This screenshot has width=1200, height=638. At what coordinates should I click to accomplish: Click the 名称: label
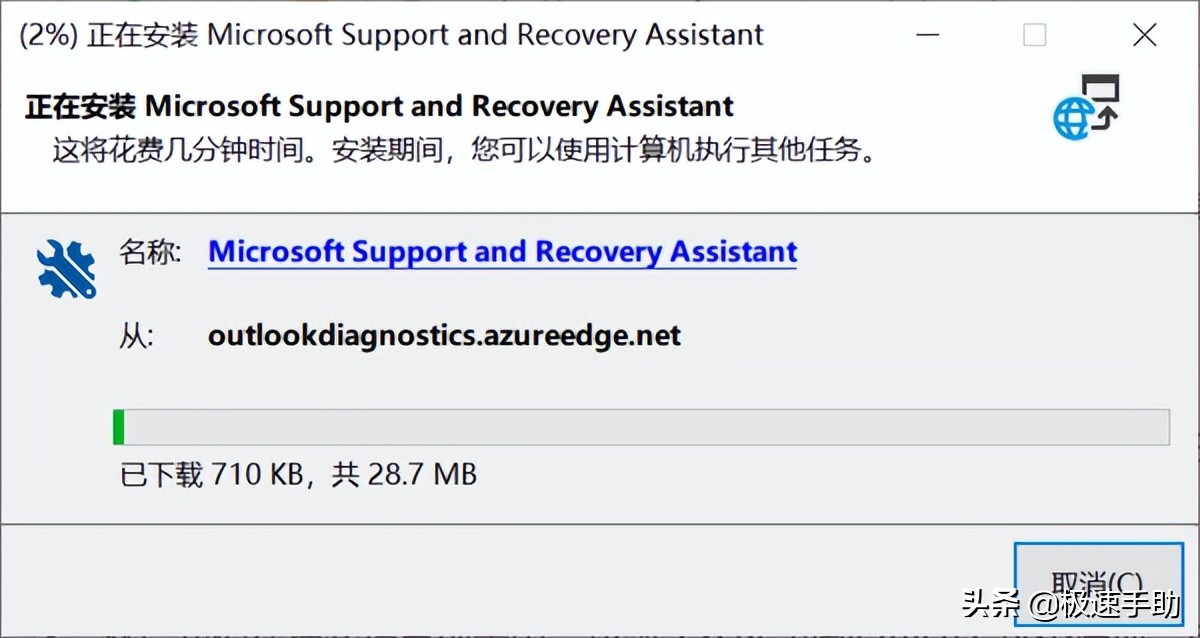[x=150, y=252]
